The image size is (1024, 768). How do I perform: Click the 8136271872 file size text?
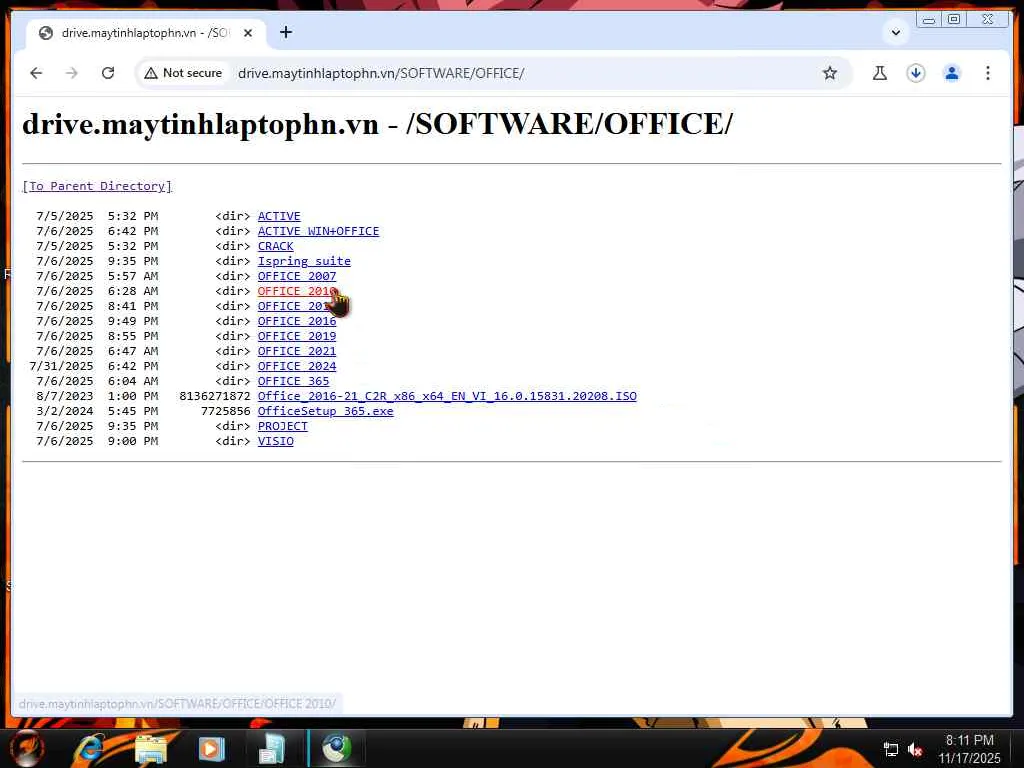point(215,396)
